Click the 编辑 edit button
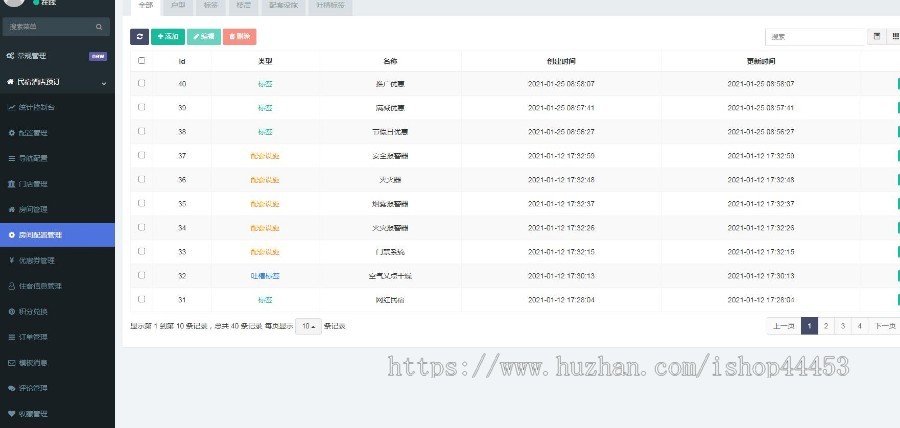 (x=204, y=37)
